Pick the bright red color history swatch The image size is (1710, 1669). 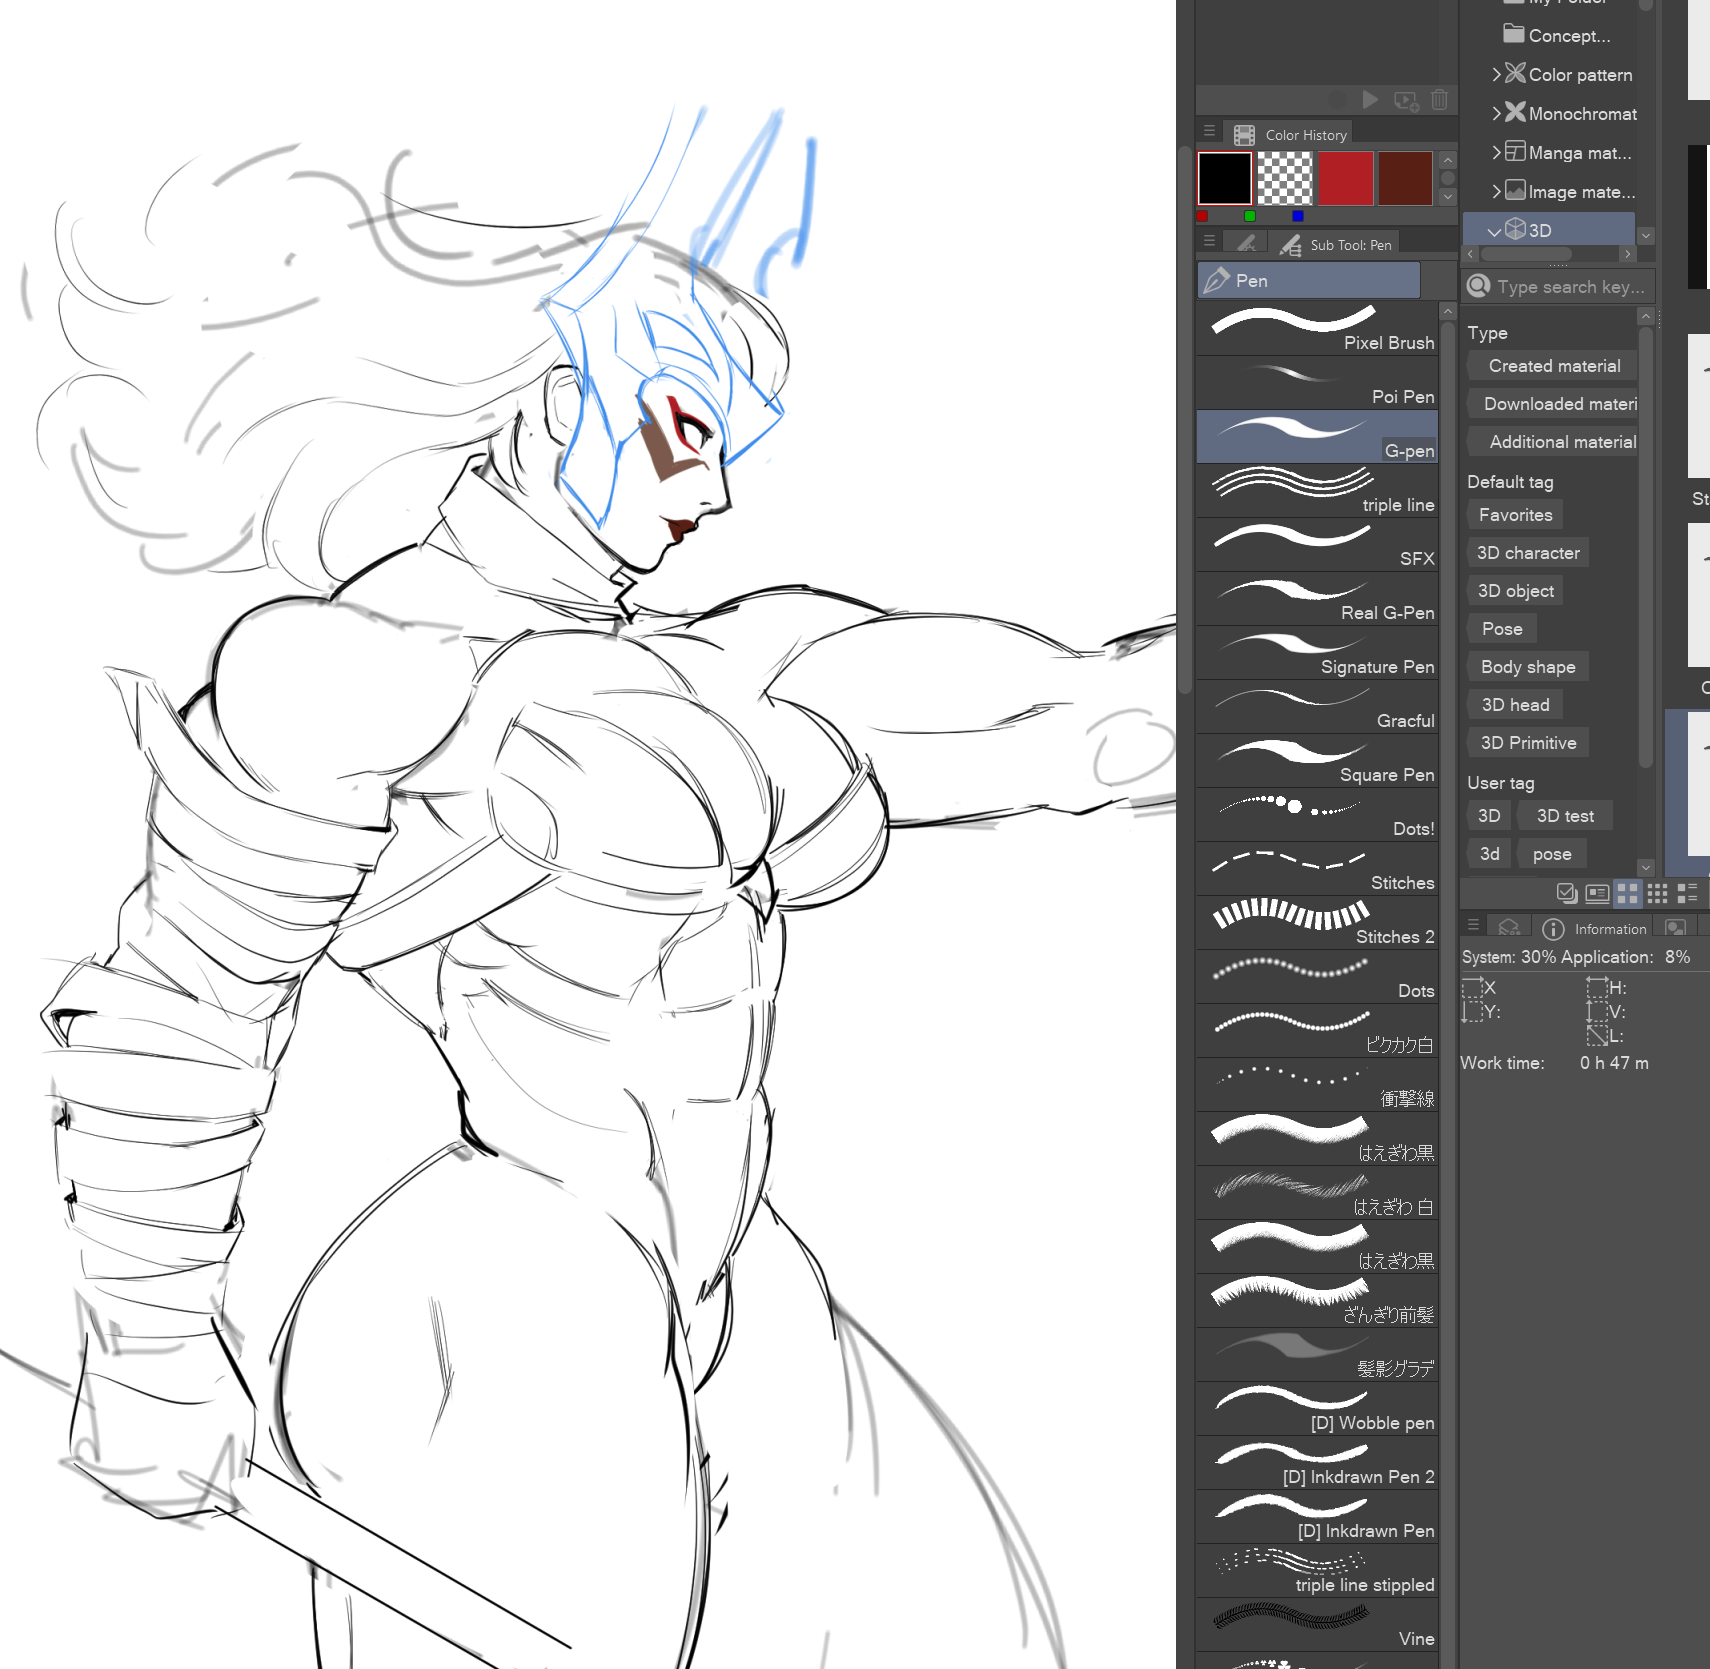coord(1345,179)
